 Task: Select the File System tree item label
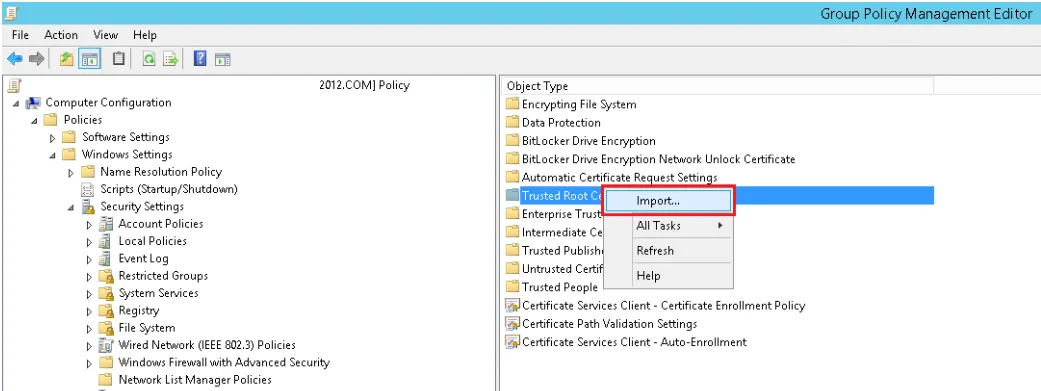pyautogui.click(x=147, y=327)
